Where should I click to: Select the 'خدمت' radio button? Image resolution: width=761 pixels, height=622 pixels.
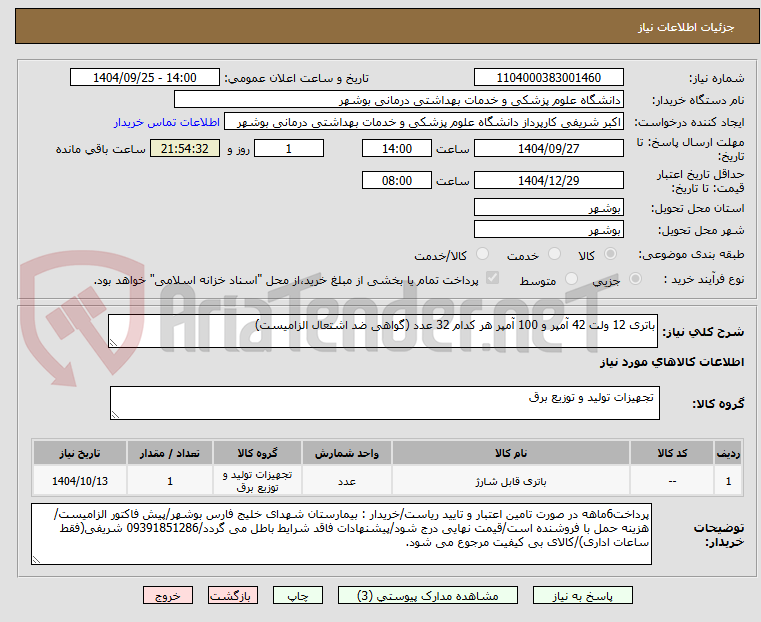click(554, 254)
